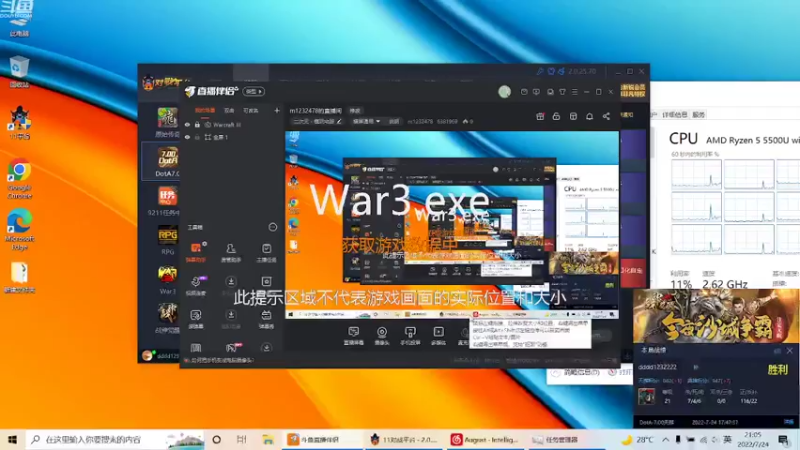
Task: Open the notification center on taskbar
Action: tap(784, 439)
